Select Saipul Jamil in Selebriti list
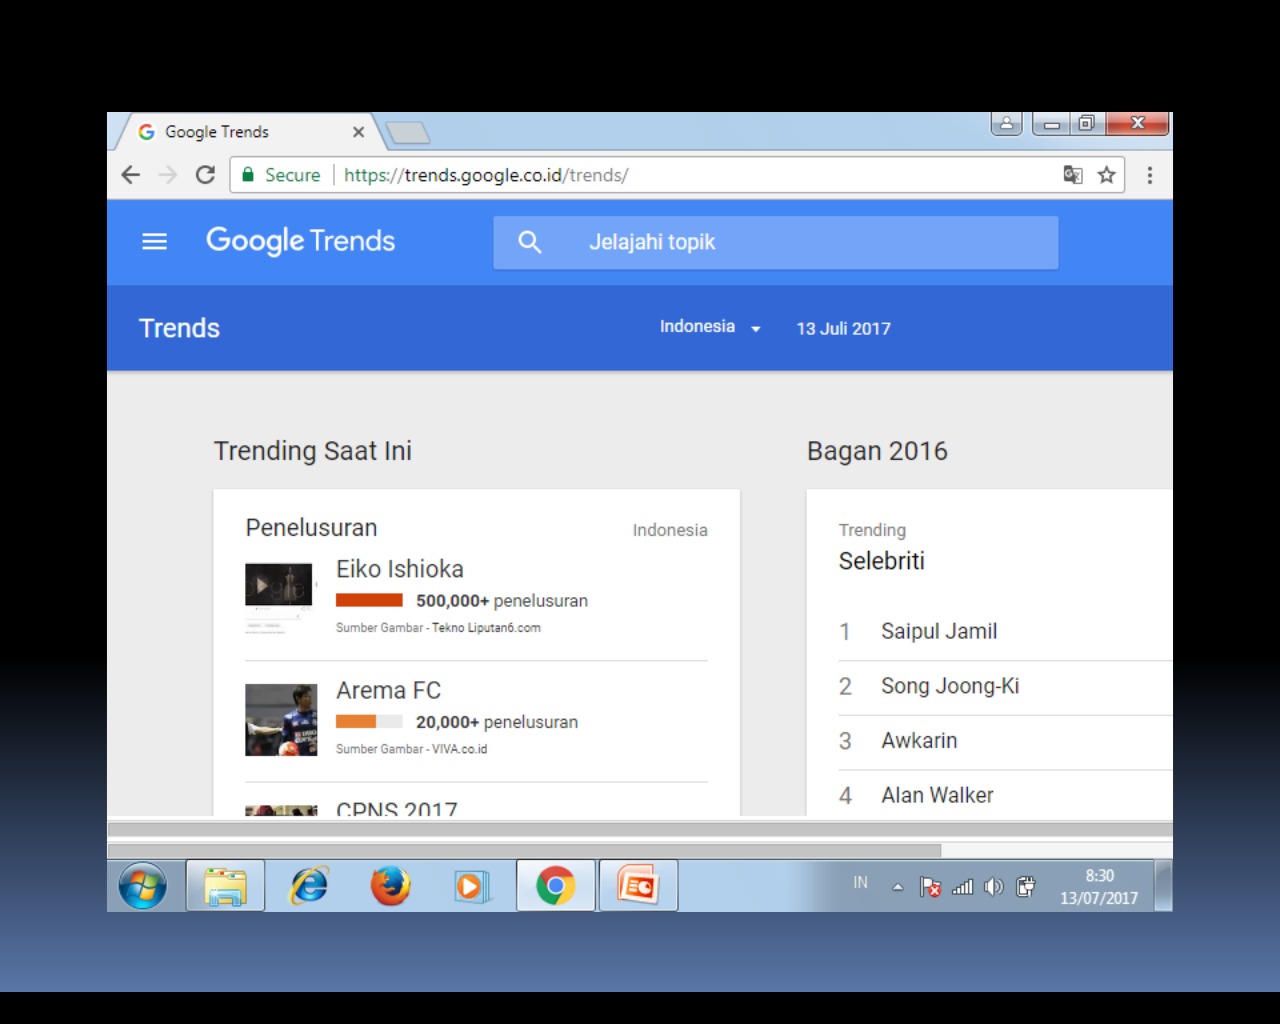 point(939,632)
